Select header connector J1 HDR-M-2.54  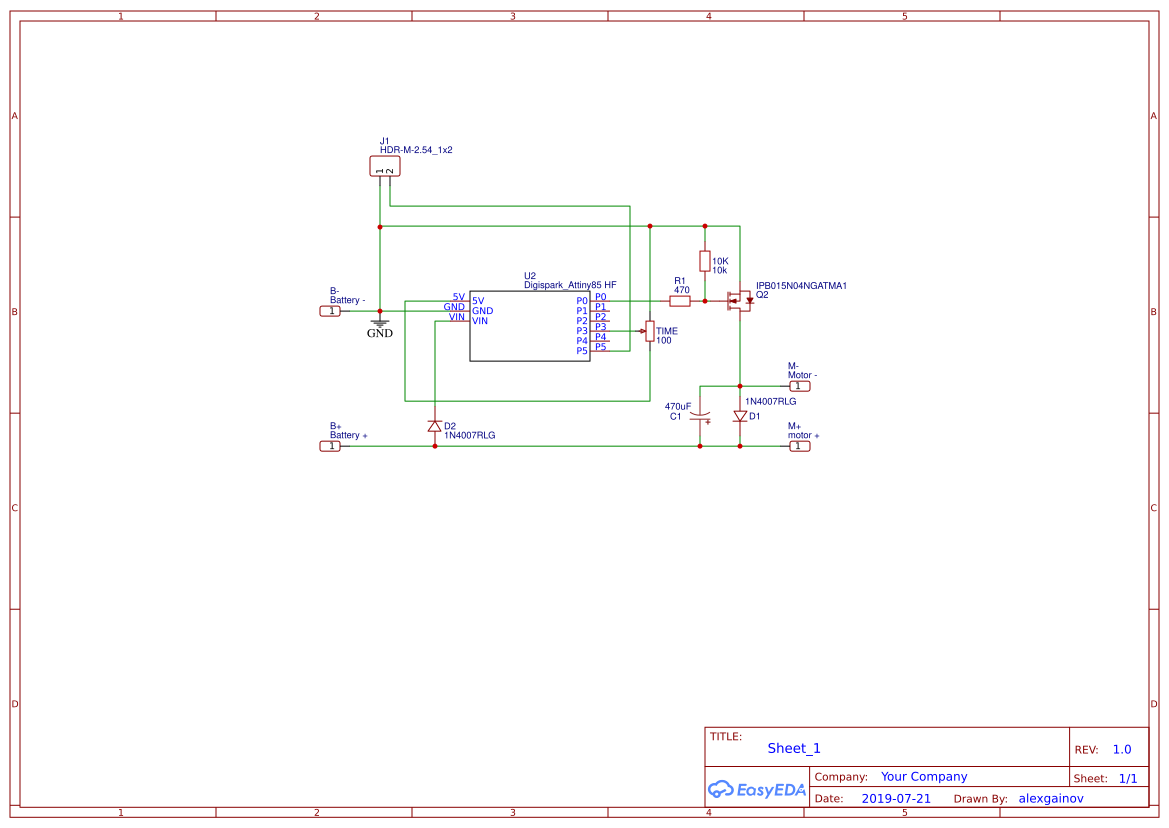(x=383, y=166)
